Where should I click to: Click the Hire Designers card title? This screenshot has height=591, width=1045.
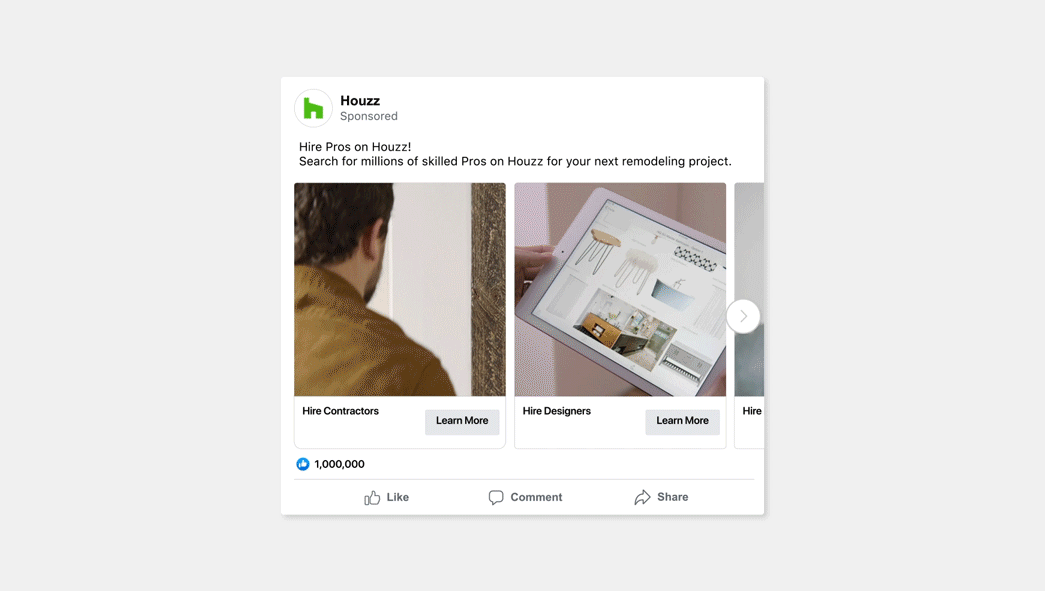[x=556, y=411]
